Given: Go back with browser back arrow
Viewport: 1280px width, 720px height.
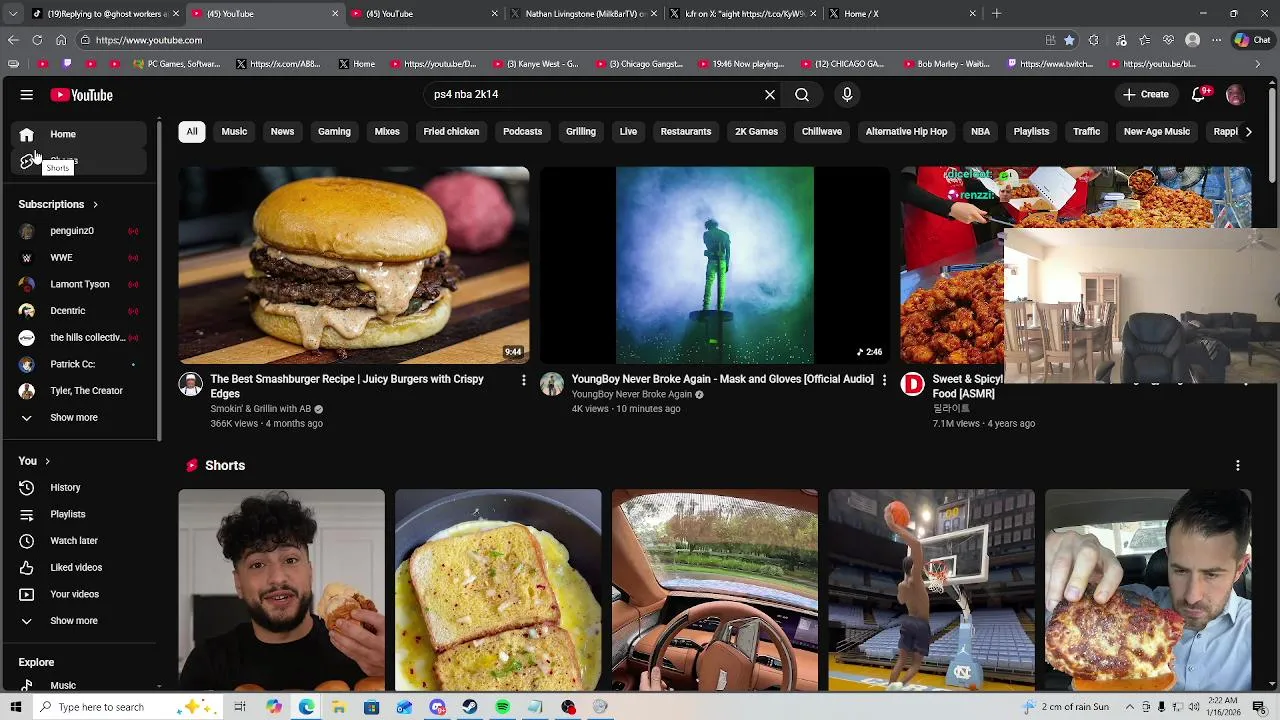Looking at the screenshot, I should (x=13, y=40).
